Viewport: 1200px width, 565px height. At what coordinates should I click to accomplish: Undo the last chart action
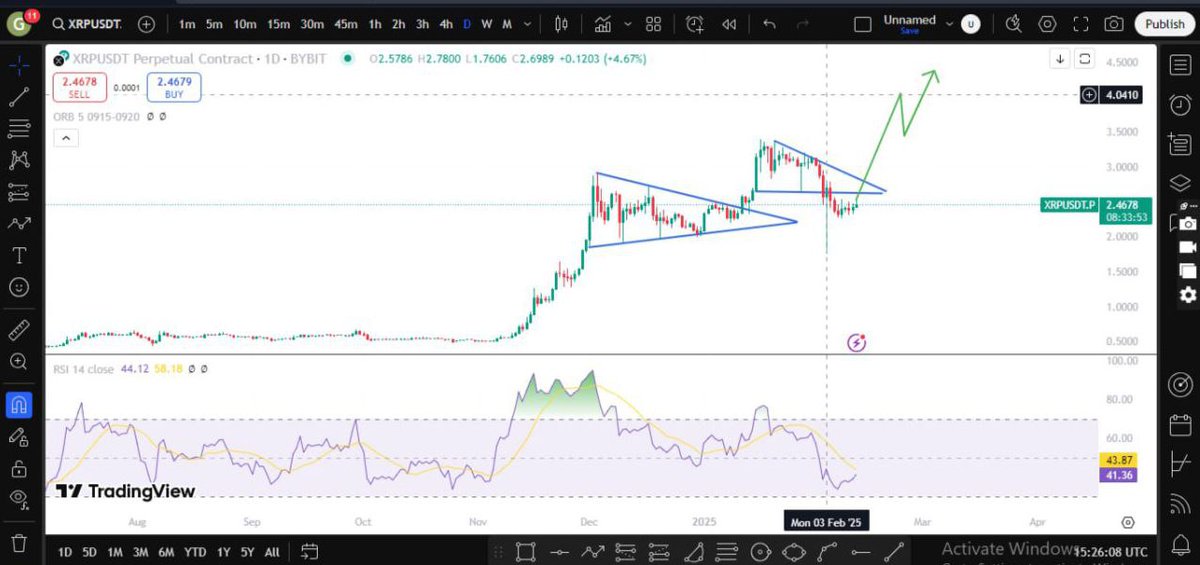point(769,24)
